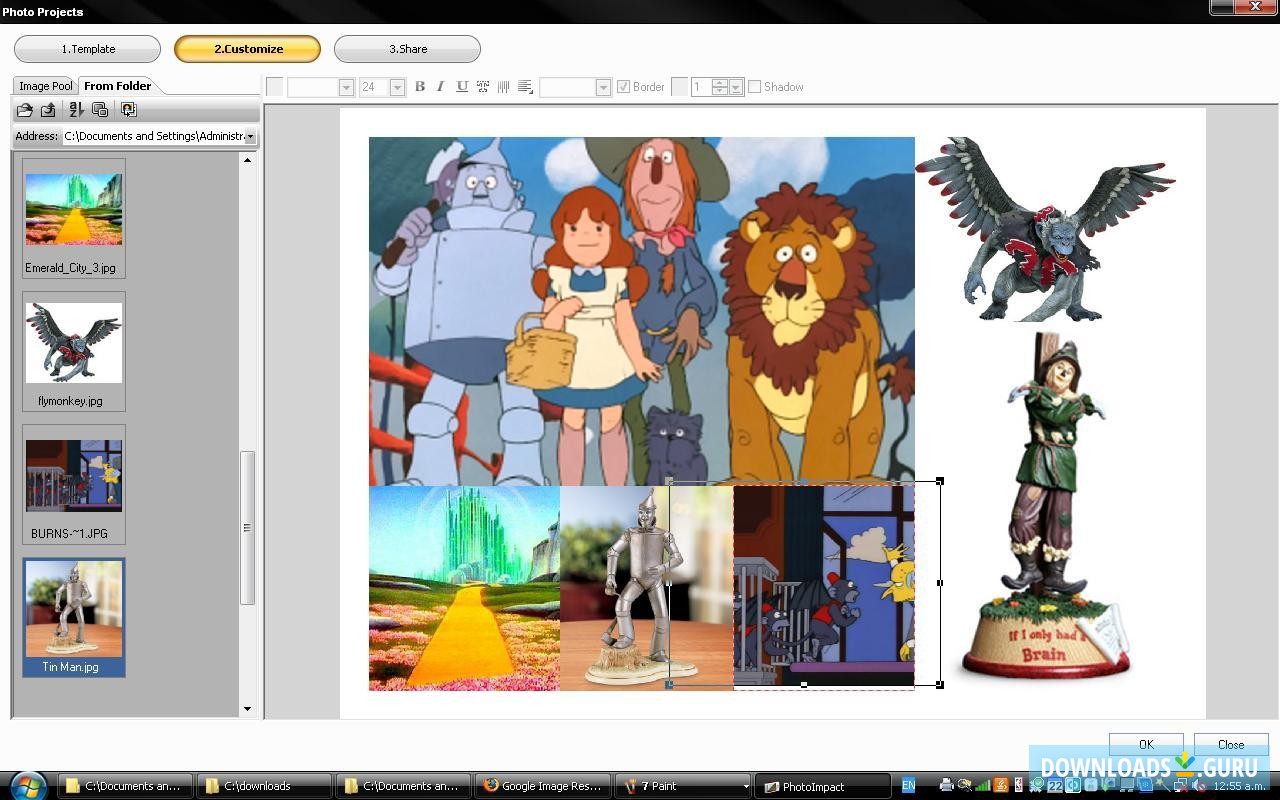Screen dimensions: 1280x800
Task: Toggle vertical text orientation icon
Action: click(503, 87)
